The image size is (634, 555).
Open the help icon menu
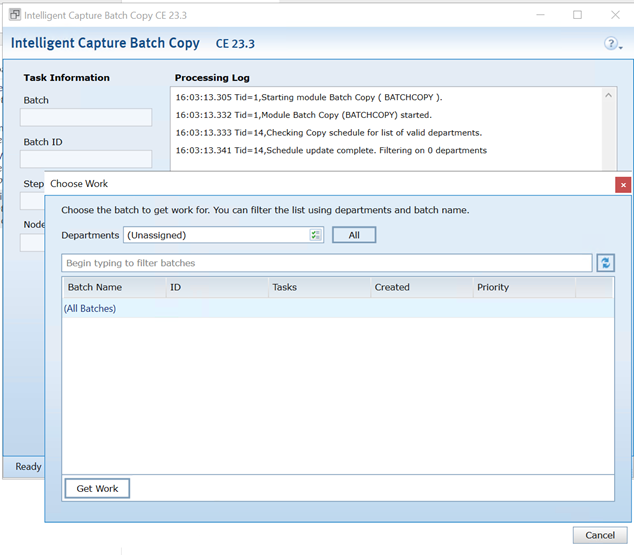click(x=612, y=43)
